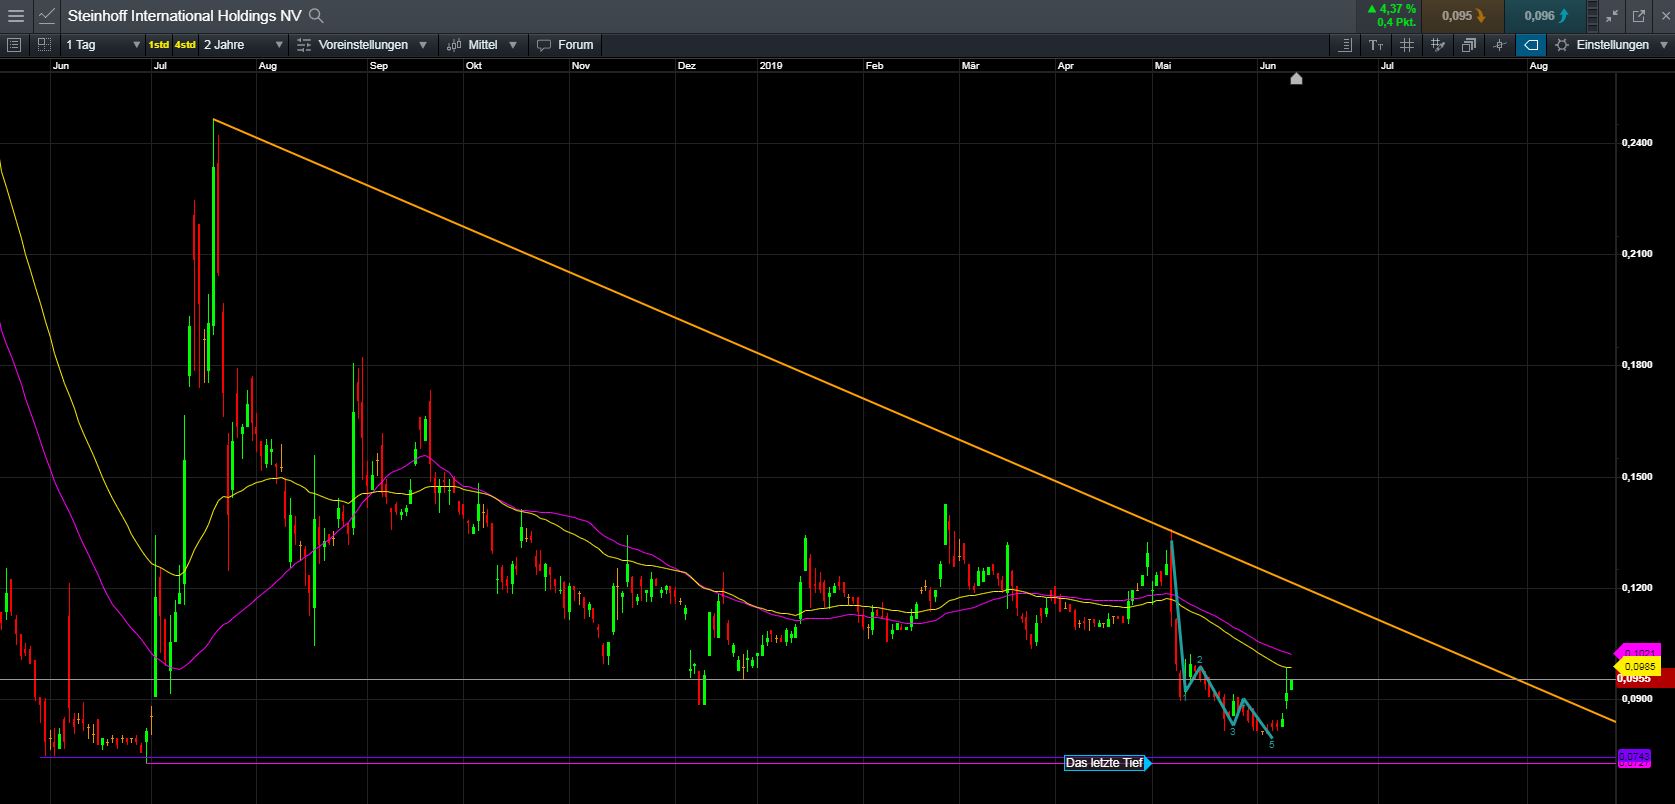Select the text annotation tool Tt
Viewport: 1675px width, 804px height.
point(1376,45)
